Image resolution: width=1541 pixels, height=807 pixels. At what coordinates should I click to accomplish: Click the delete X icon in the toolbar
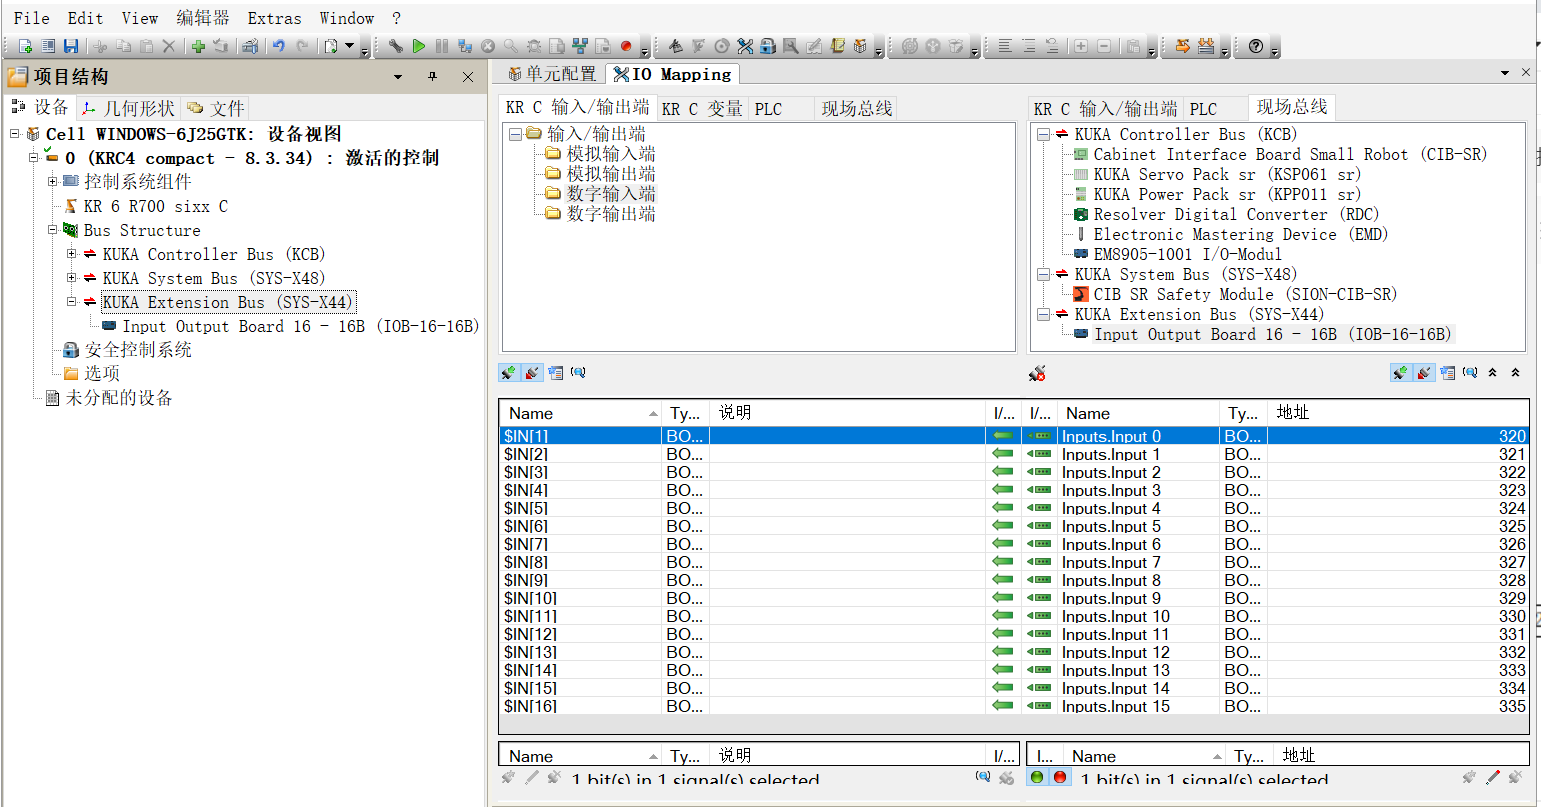click(x=169, y=46)
